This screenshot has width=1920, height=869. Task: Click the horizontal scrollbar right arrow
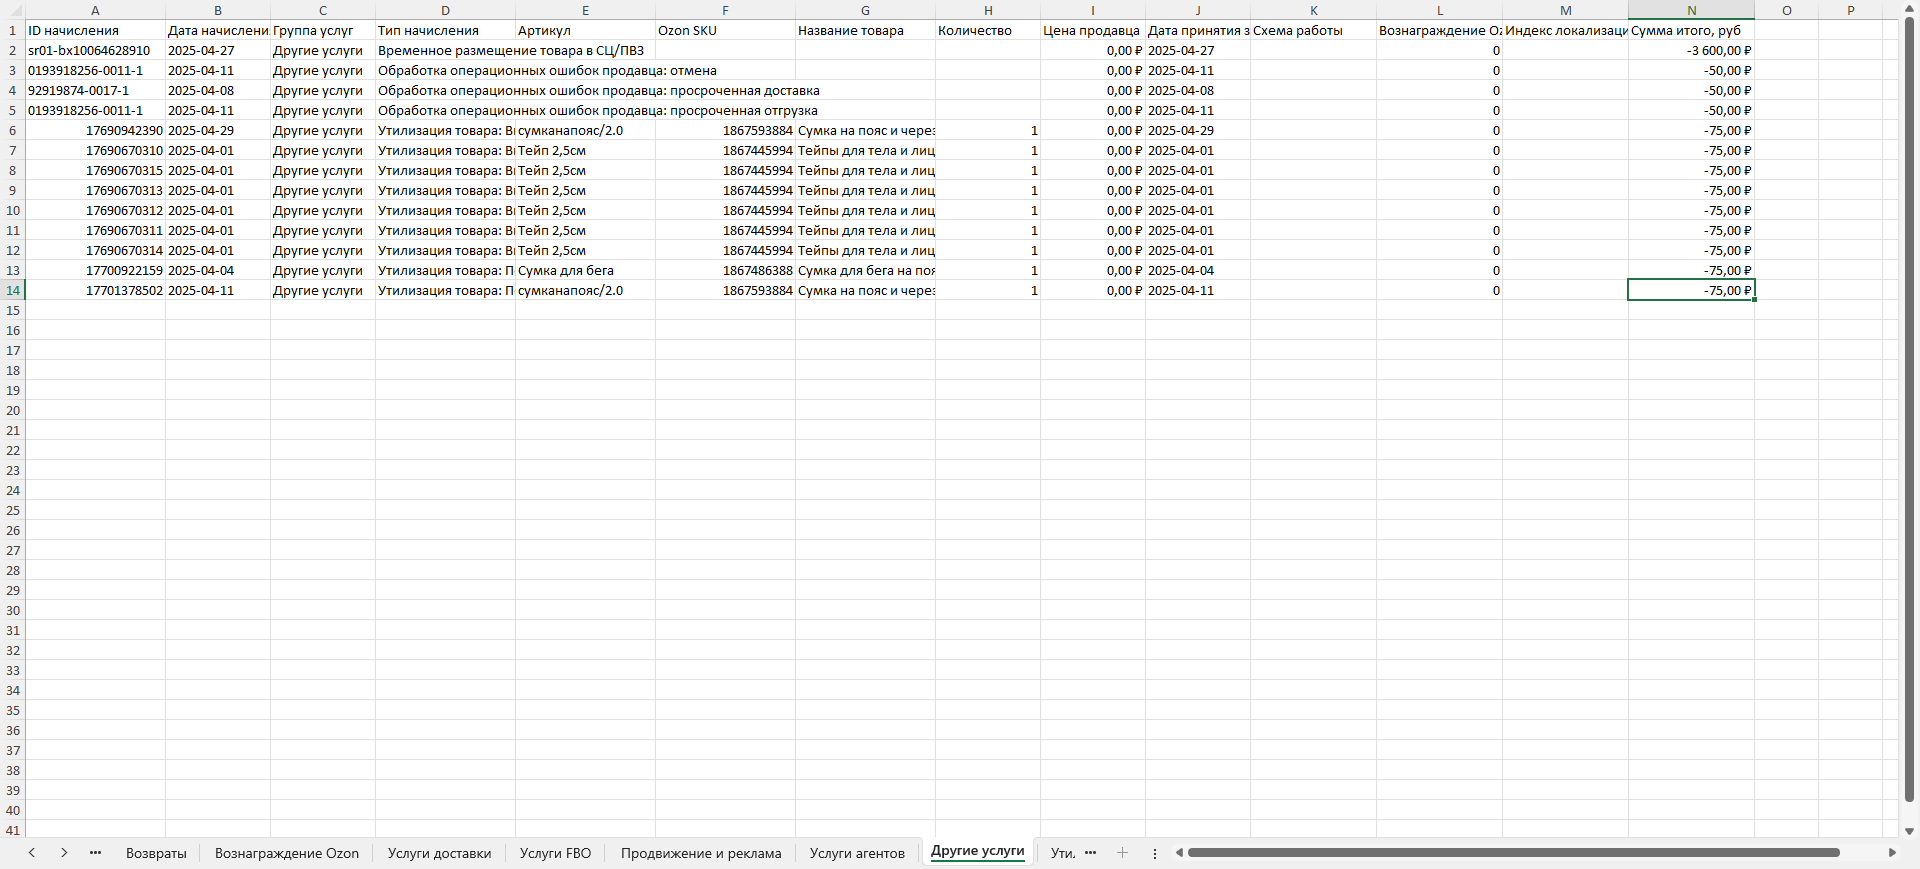point(1892,853)
